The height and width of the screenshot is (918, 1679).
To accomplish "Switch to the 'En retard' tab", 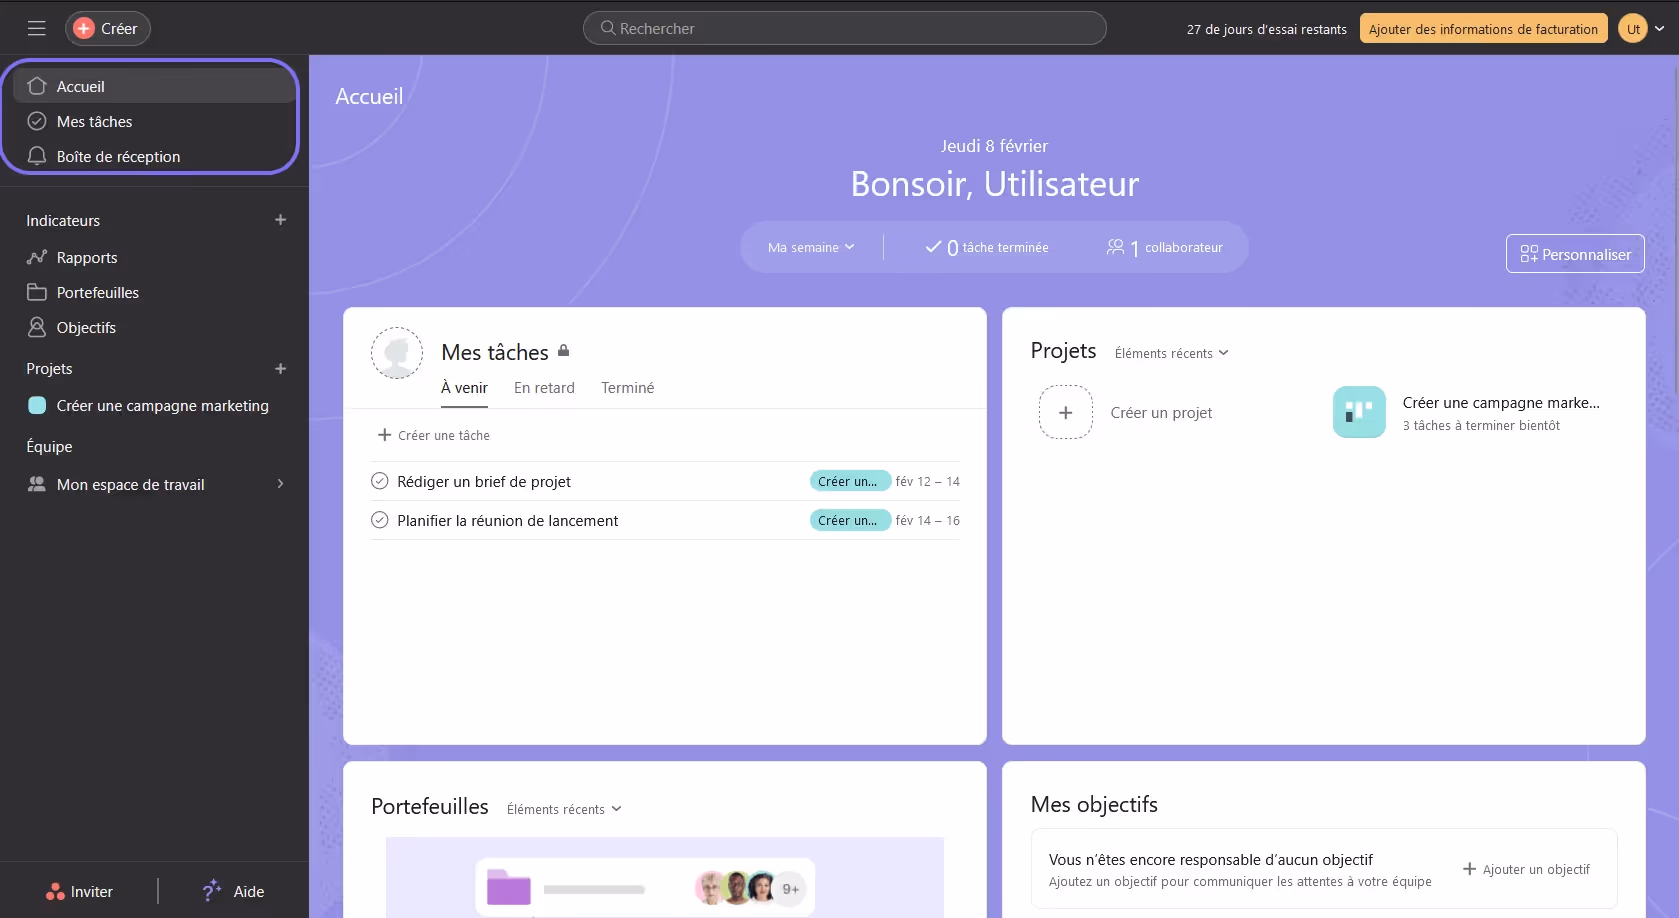I will click(x=544, y=388).
